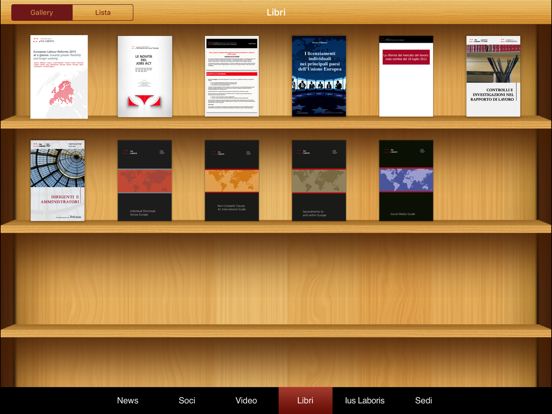Select the Libri tab
The height and width of the screenshot is (414, 552).
tap(305, 401)
